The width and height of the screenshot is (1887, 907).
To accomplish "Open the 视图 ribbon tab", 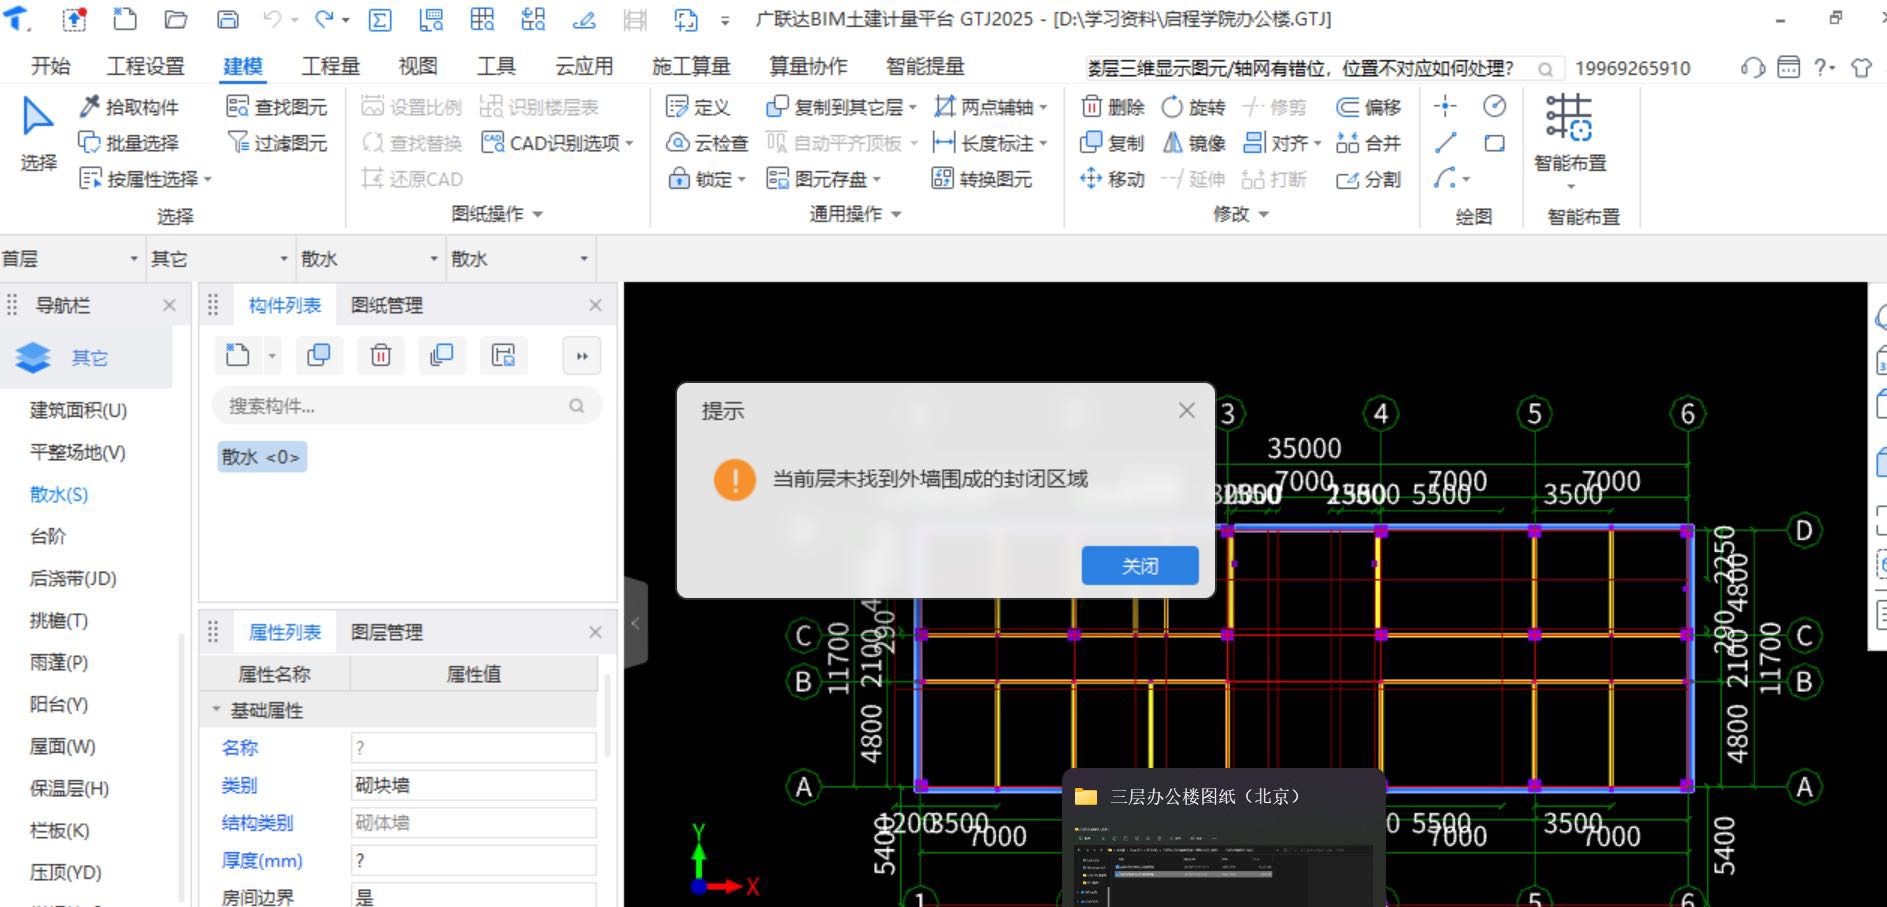I will coord(418,66).
